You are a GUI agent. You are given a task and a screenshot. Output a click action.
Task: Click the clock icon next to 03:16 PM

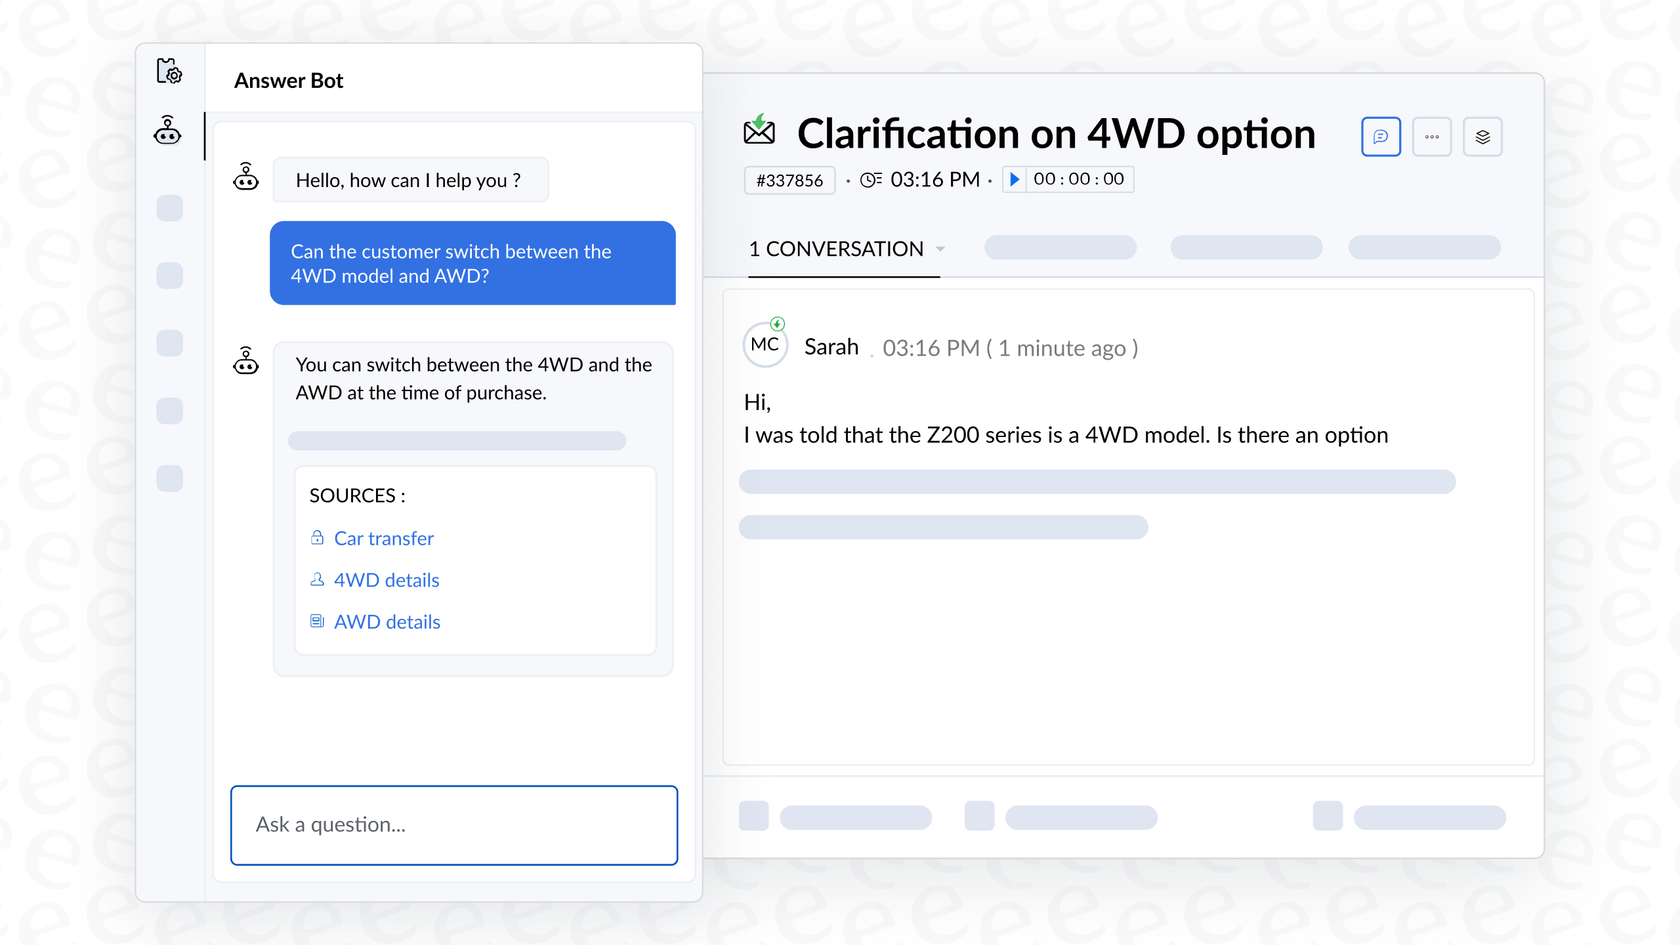[871, 179]
